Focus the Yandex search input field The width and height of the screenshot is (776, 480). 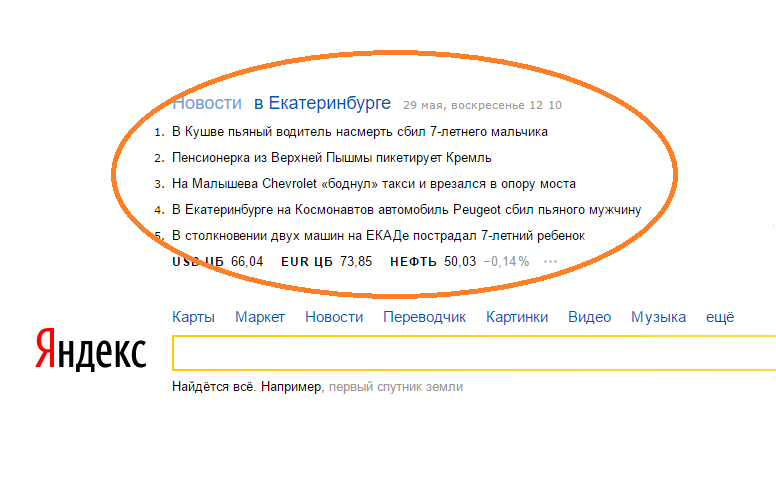474,353
